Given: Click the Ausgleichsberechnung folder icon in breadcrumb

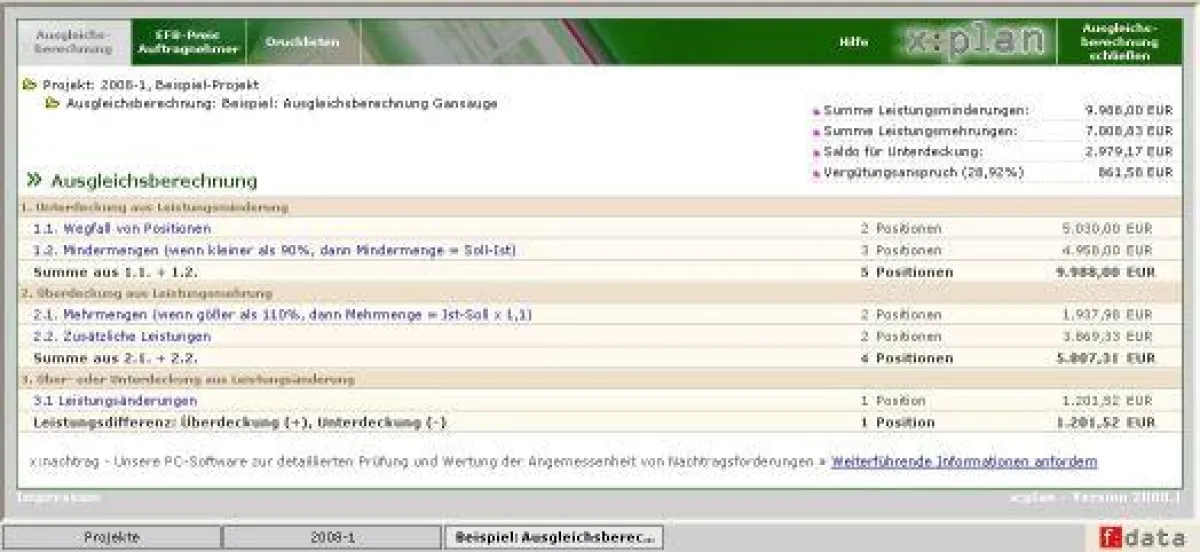Looking at the screenshot, I should 52,103.
